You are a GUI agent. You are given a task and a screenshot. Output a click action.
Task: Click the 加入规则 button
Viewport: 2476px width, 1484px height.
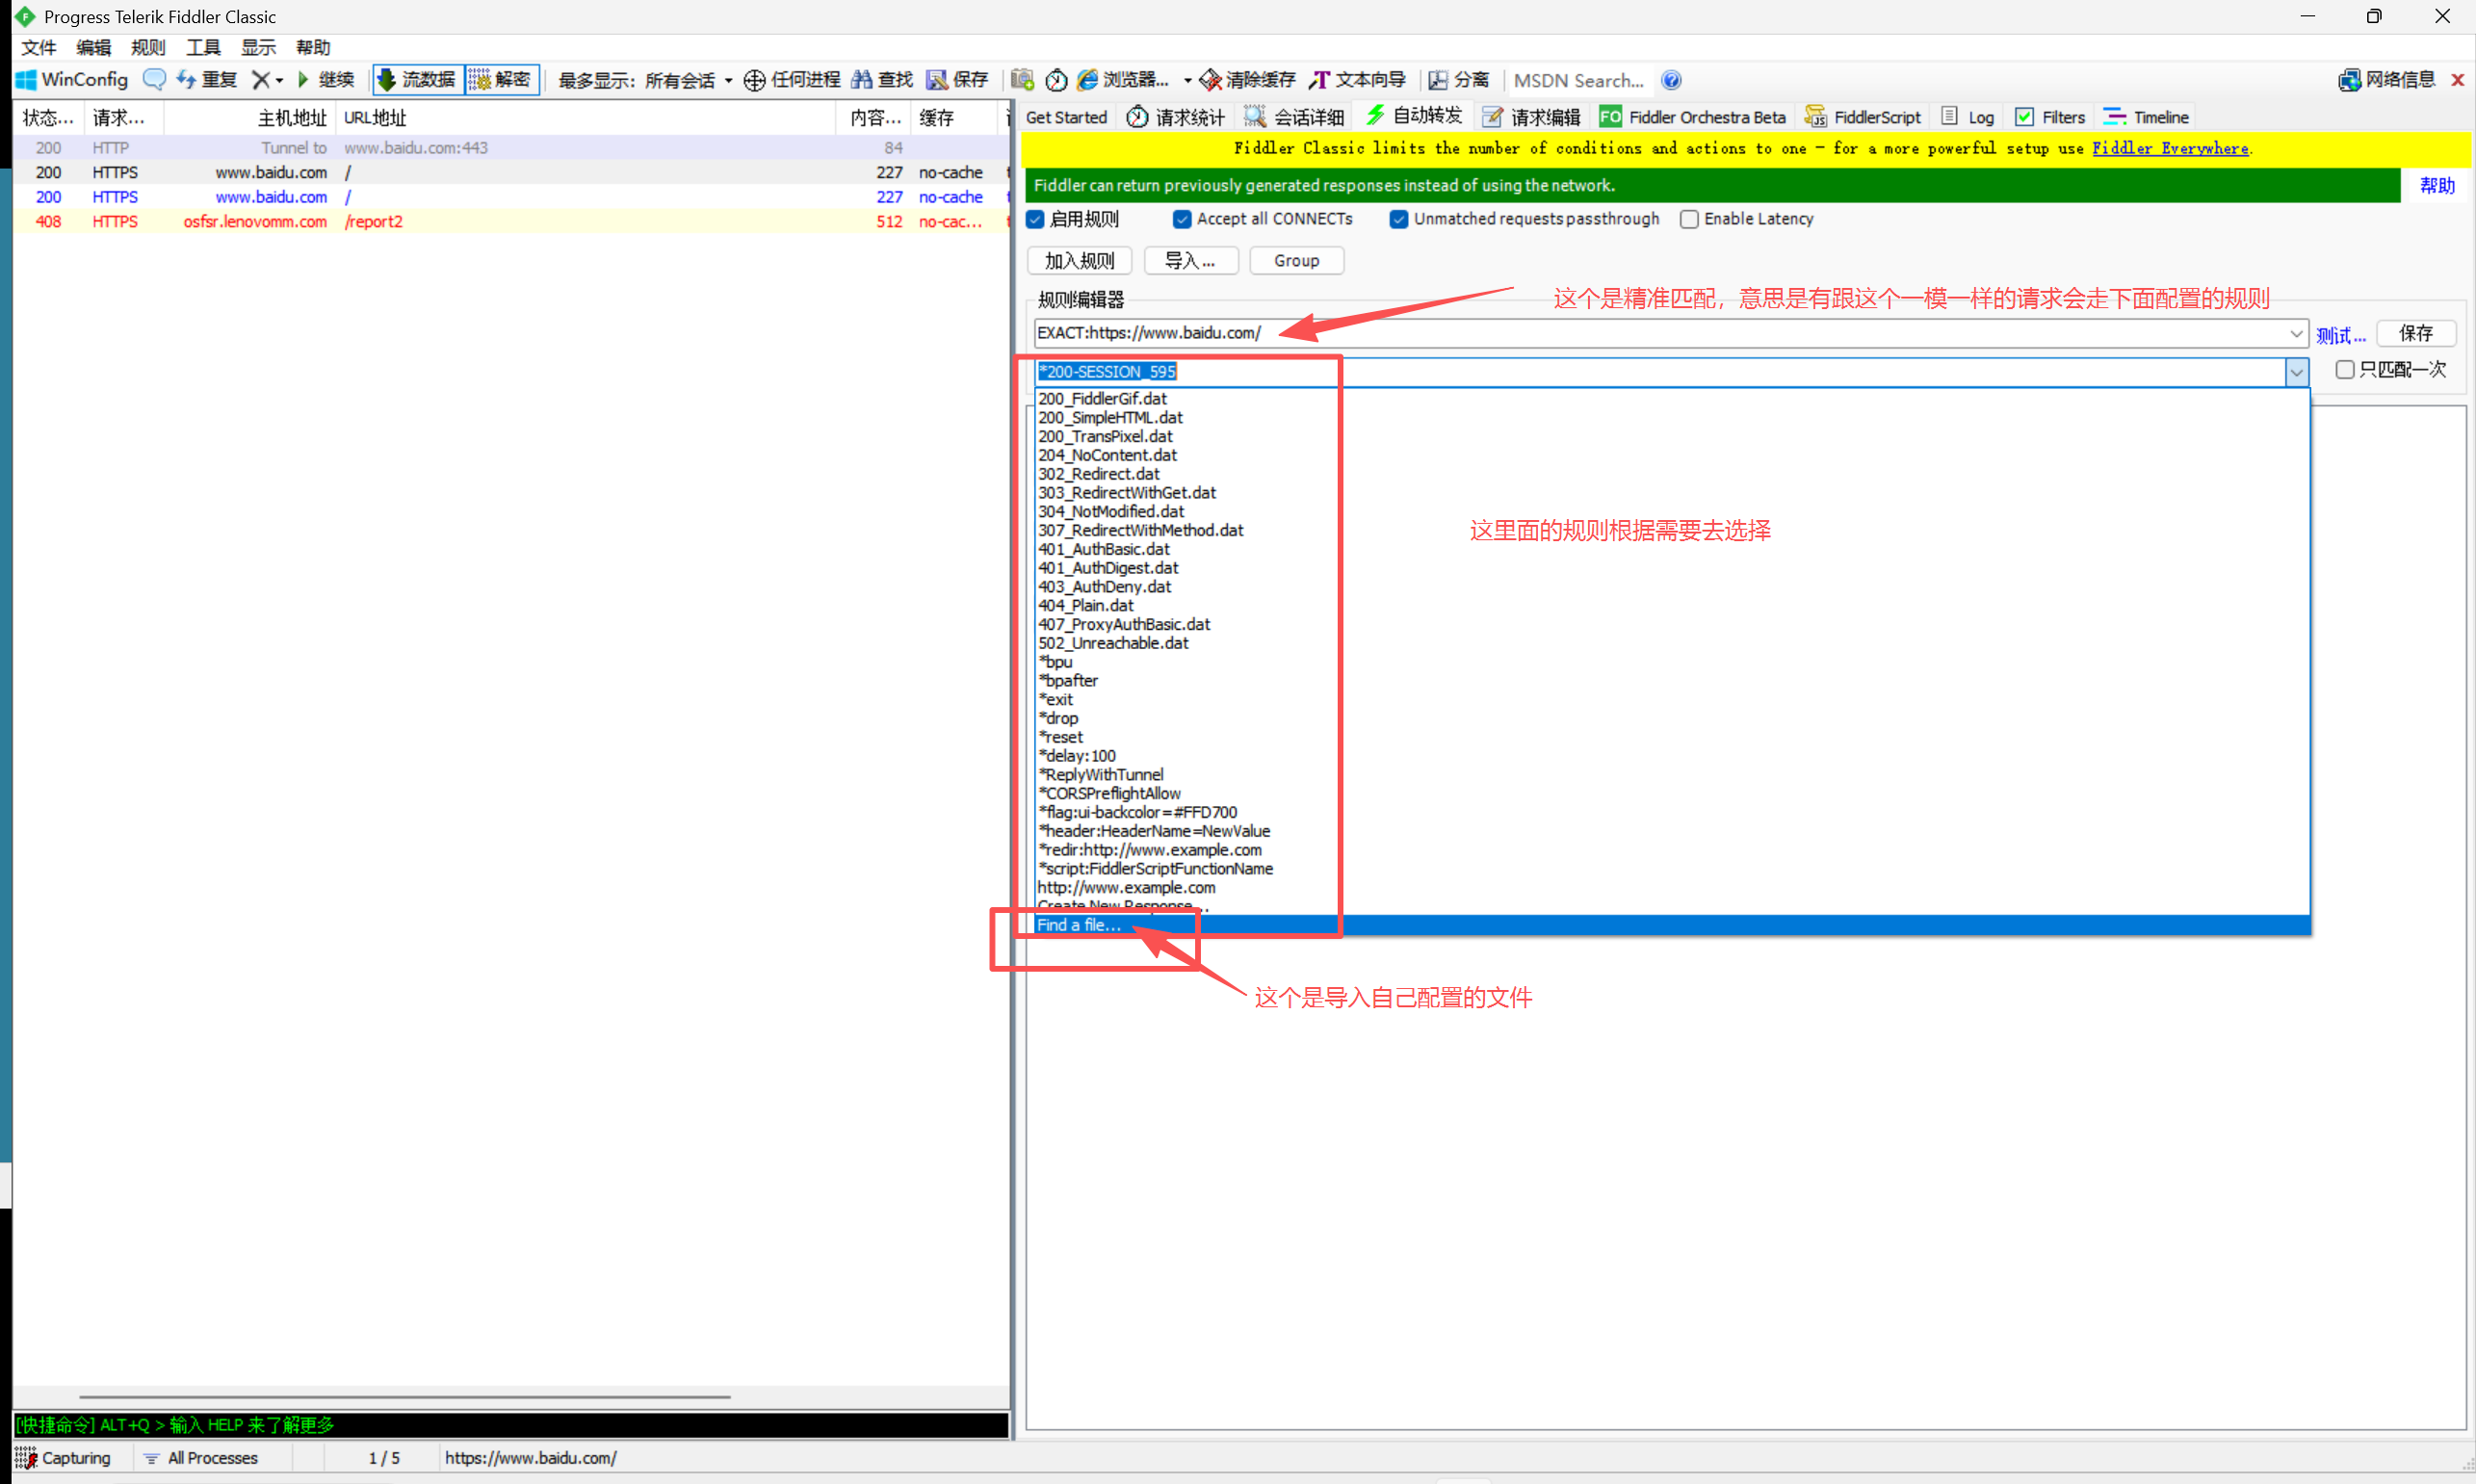pyautogui.click(x=1079, y=261)
